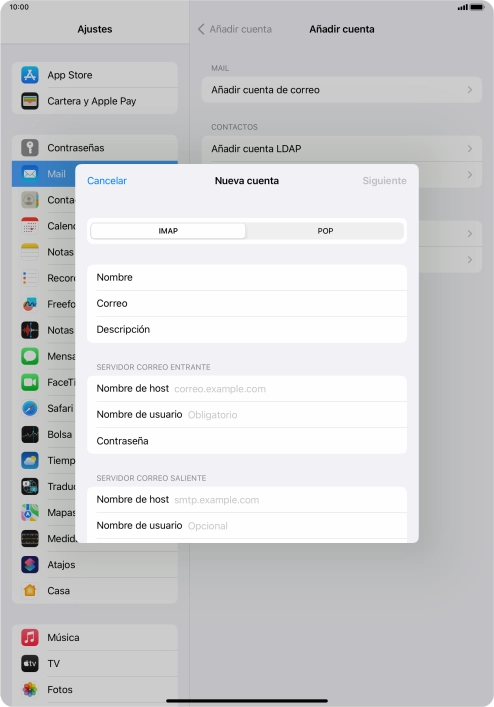Cancel the Nueva cuenta dialog
The height and width of the screenshot is (707, 494).
(x=107, y=180)
